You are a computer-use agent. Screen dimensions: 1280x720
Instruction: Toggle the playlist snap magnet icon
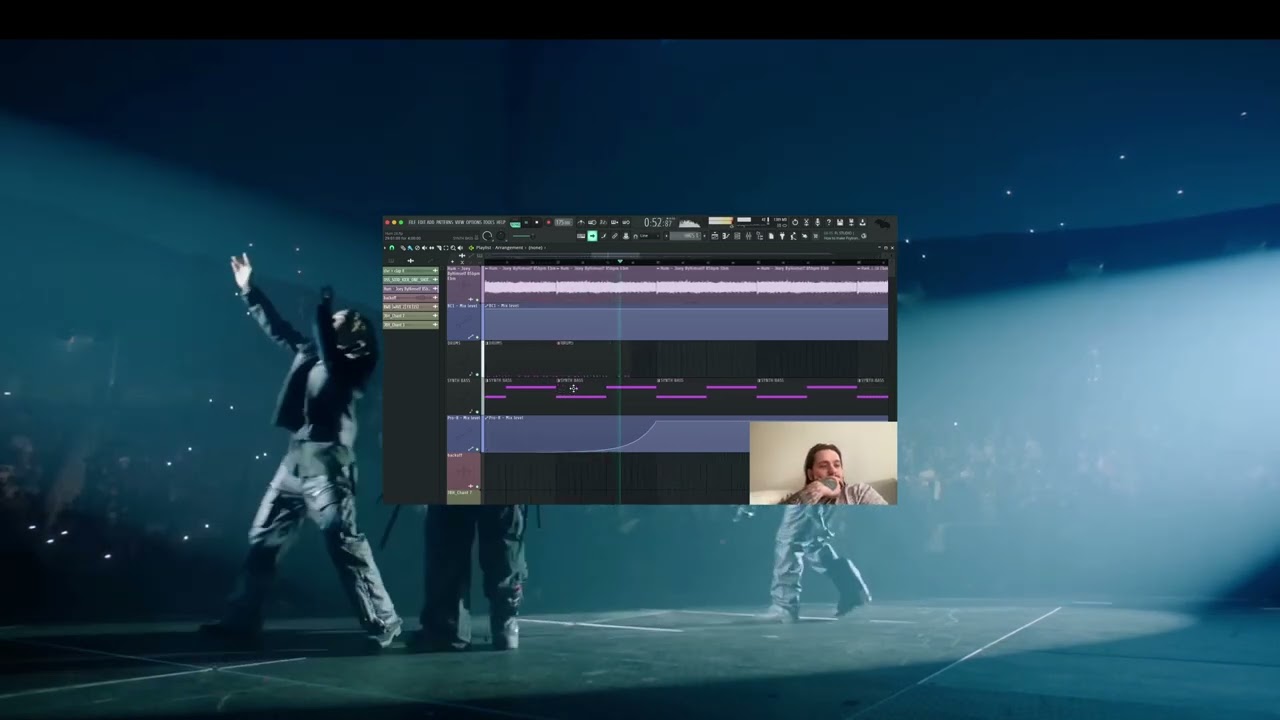pos(392,248)
